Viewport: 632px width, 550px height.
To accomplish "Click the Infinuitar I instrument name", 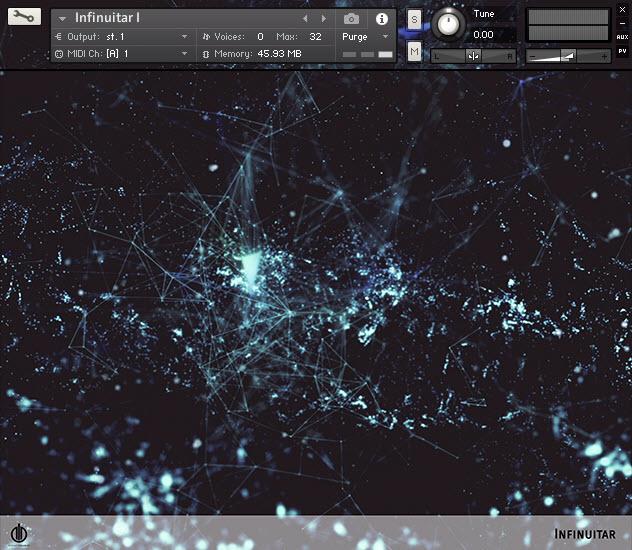I will (107, 18).
